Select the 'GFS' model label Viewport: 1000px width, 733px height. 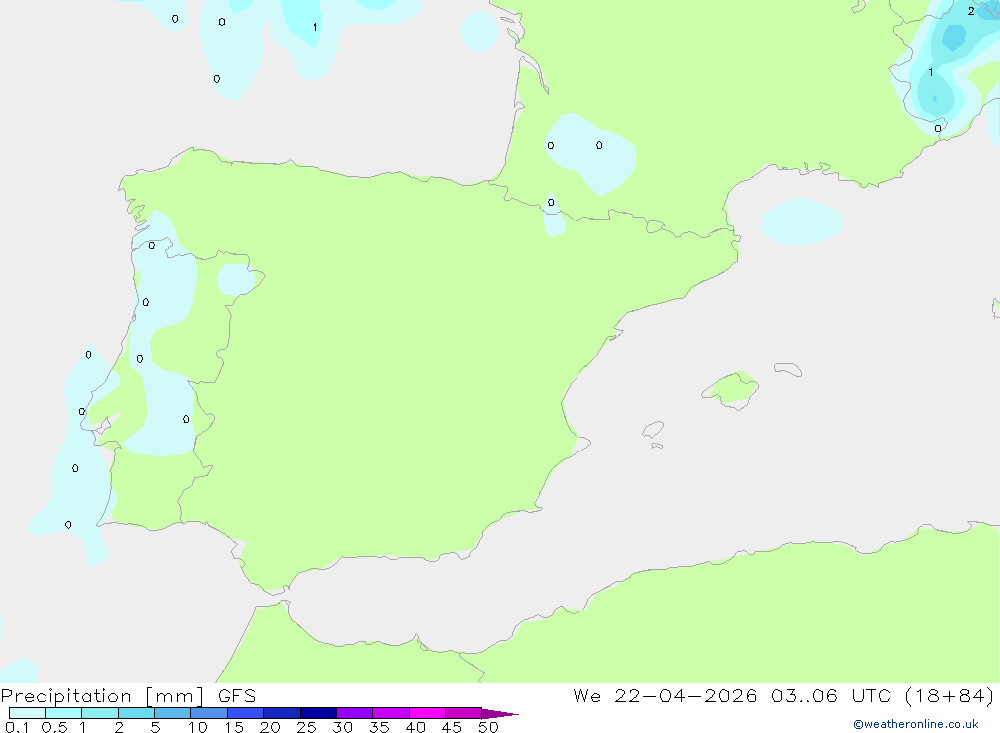point(237,696)
